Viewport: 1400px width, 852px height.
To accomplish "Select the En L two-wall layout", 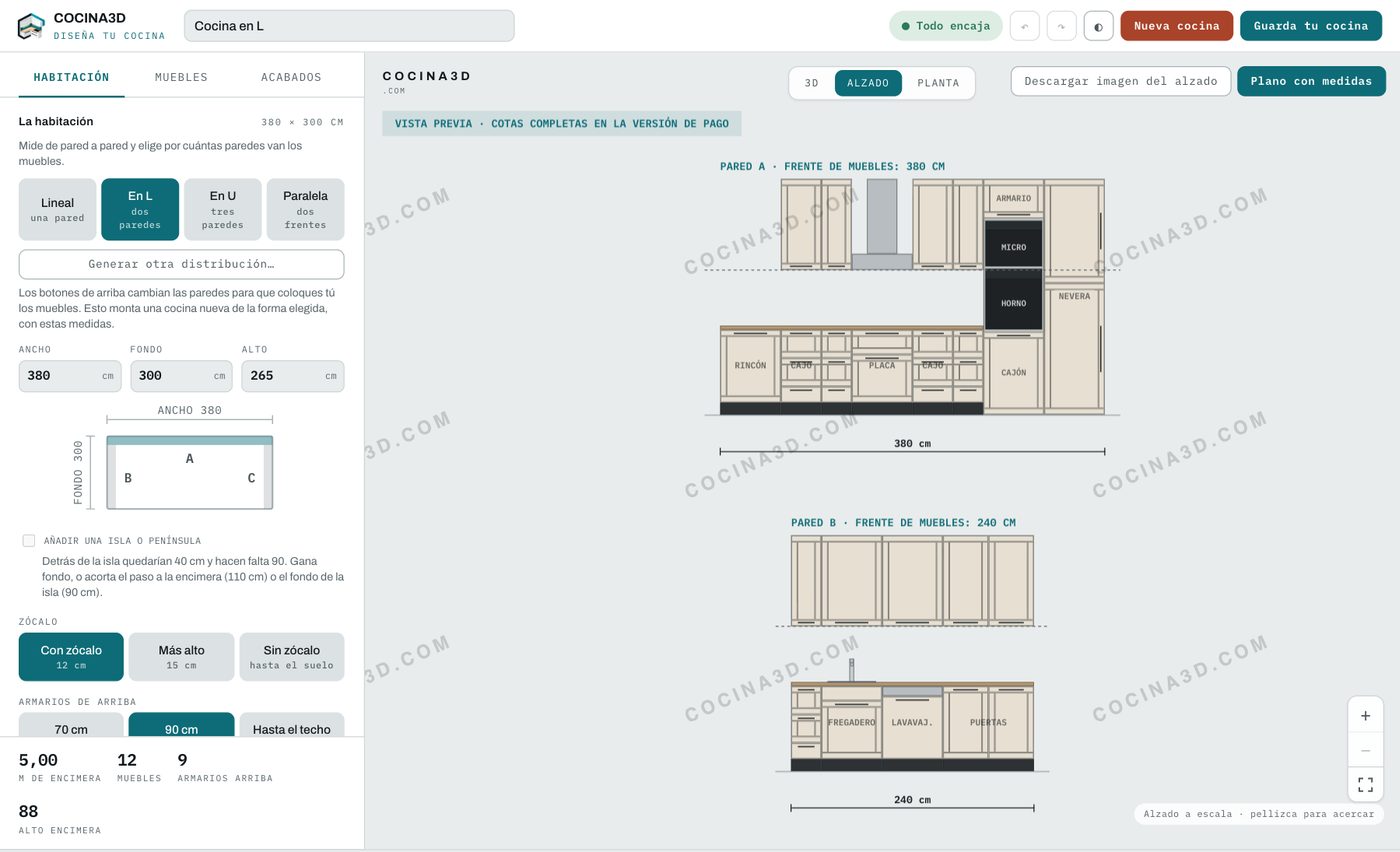I will coord(140,209).
